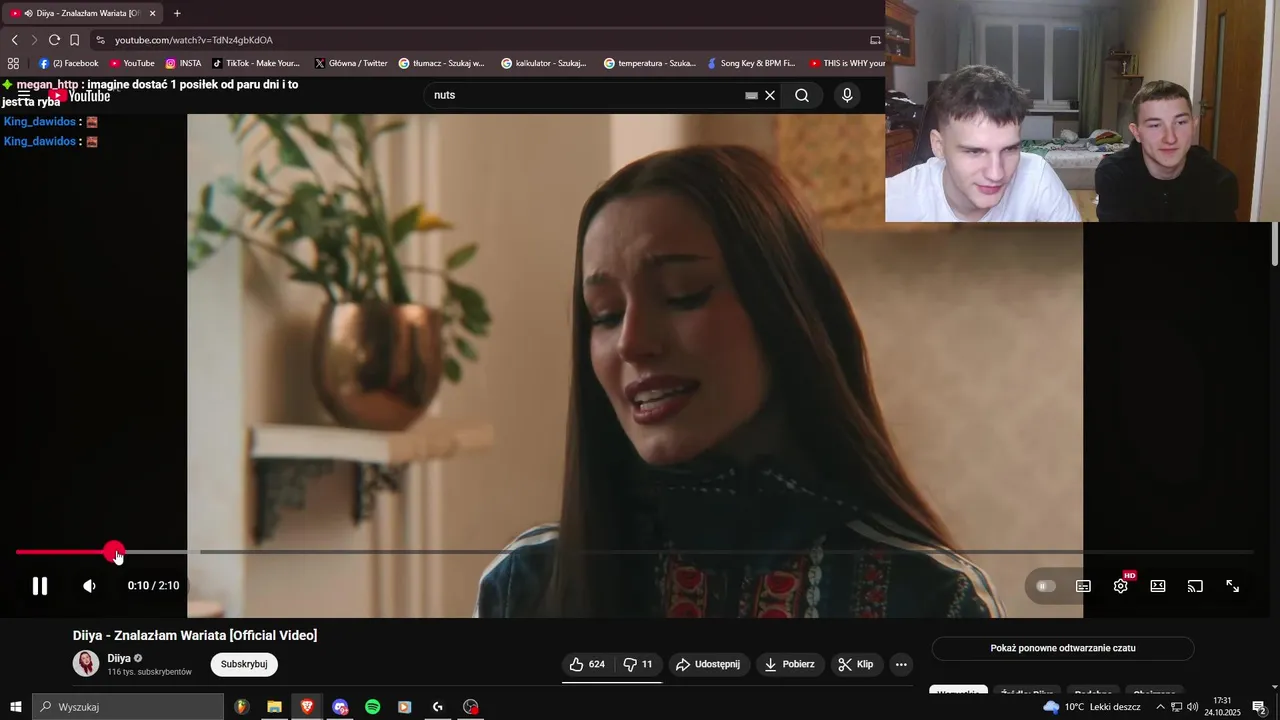Focus the YouTube search box containing 'nuts'

[x=585, y=95]
